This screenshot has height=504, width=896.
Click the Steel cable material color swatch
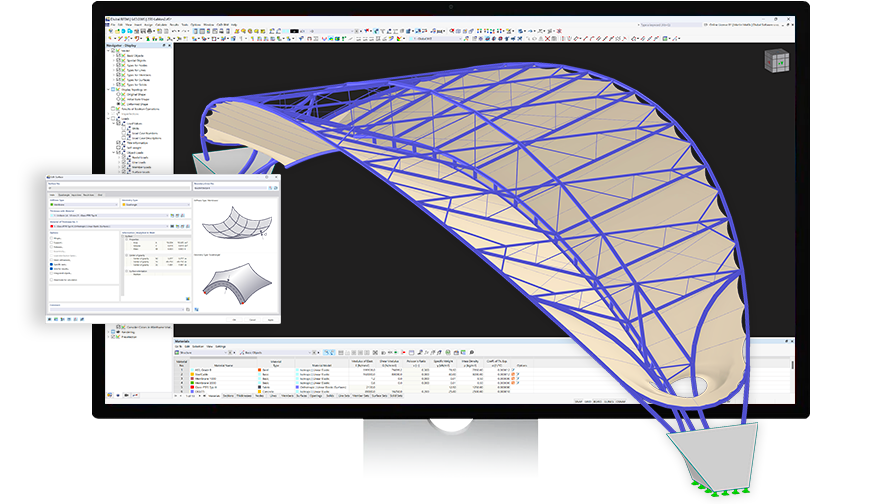pos(192,374)
